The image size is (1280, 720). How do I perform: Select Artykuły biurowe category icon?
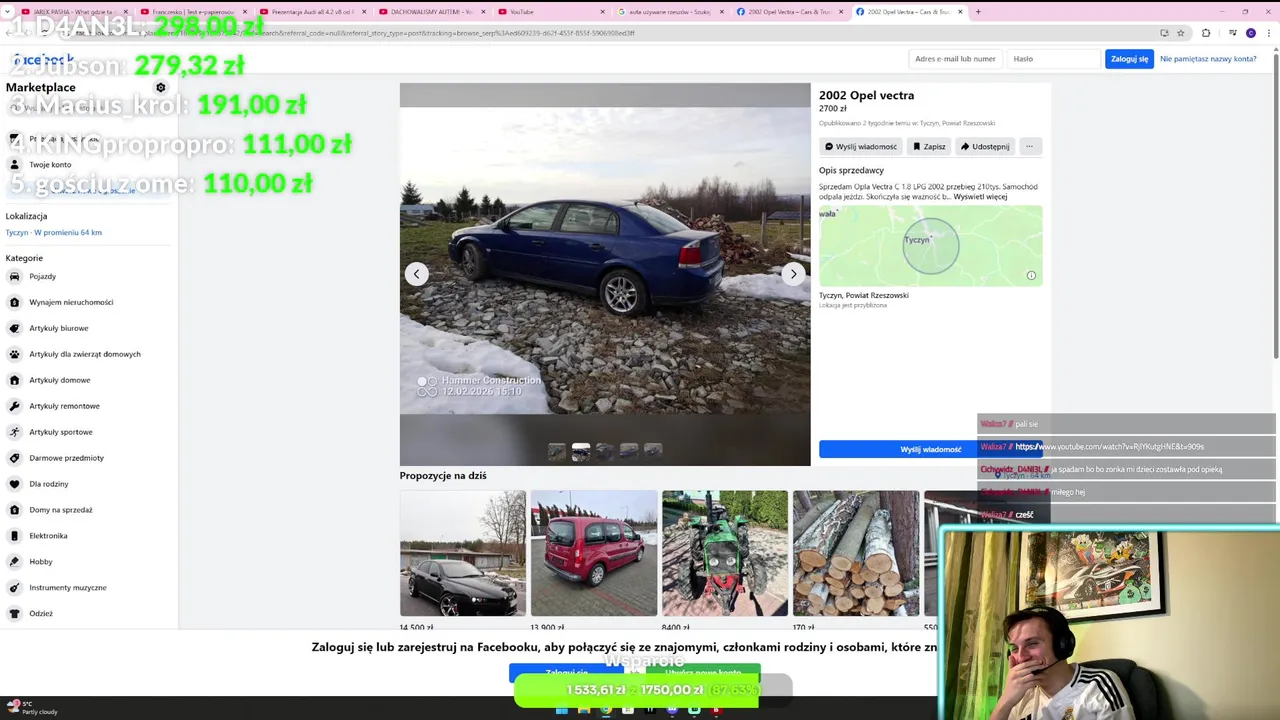[14, 328]
